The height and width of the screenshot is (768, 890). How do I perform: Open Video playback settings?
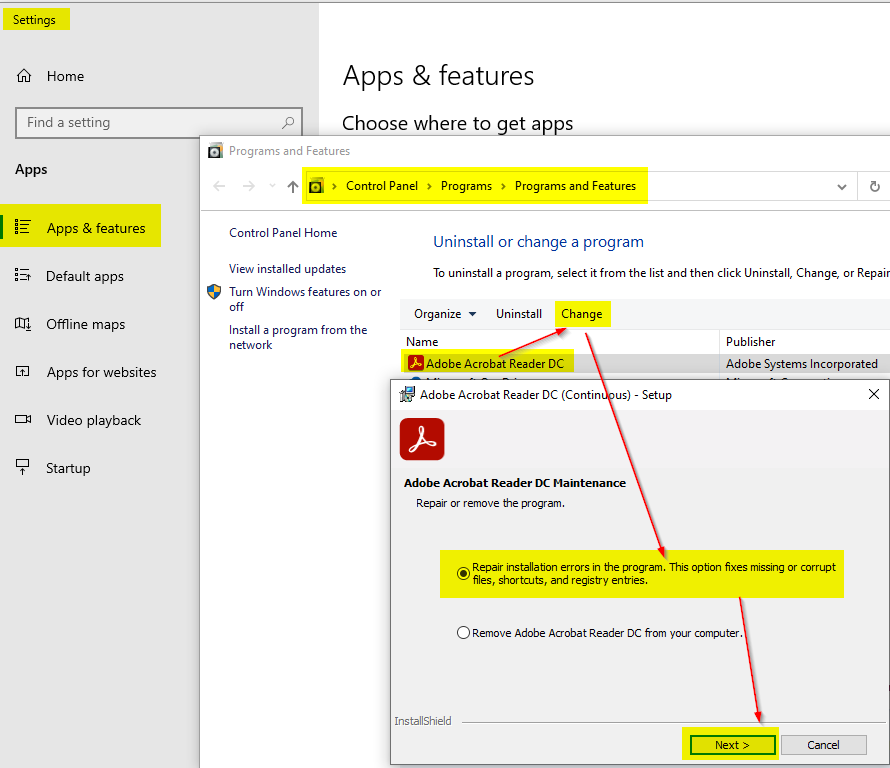pos(93,420)
